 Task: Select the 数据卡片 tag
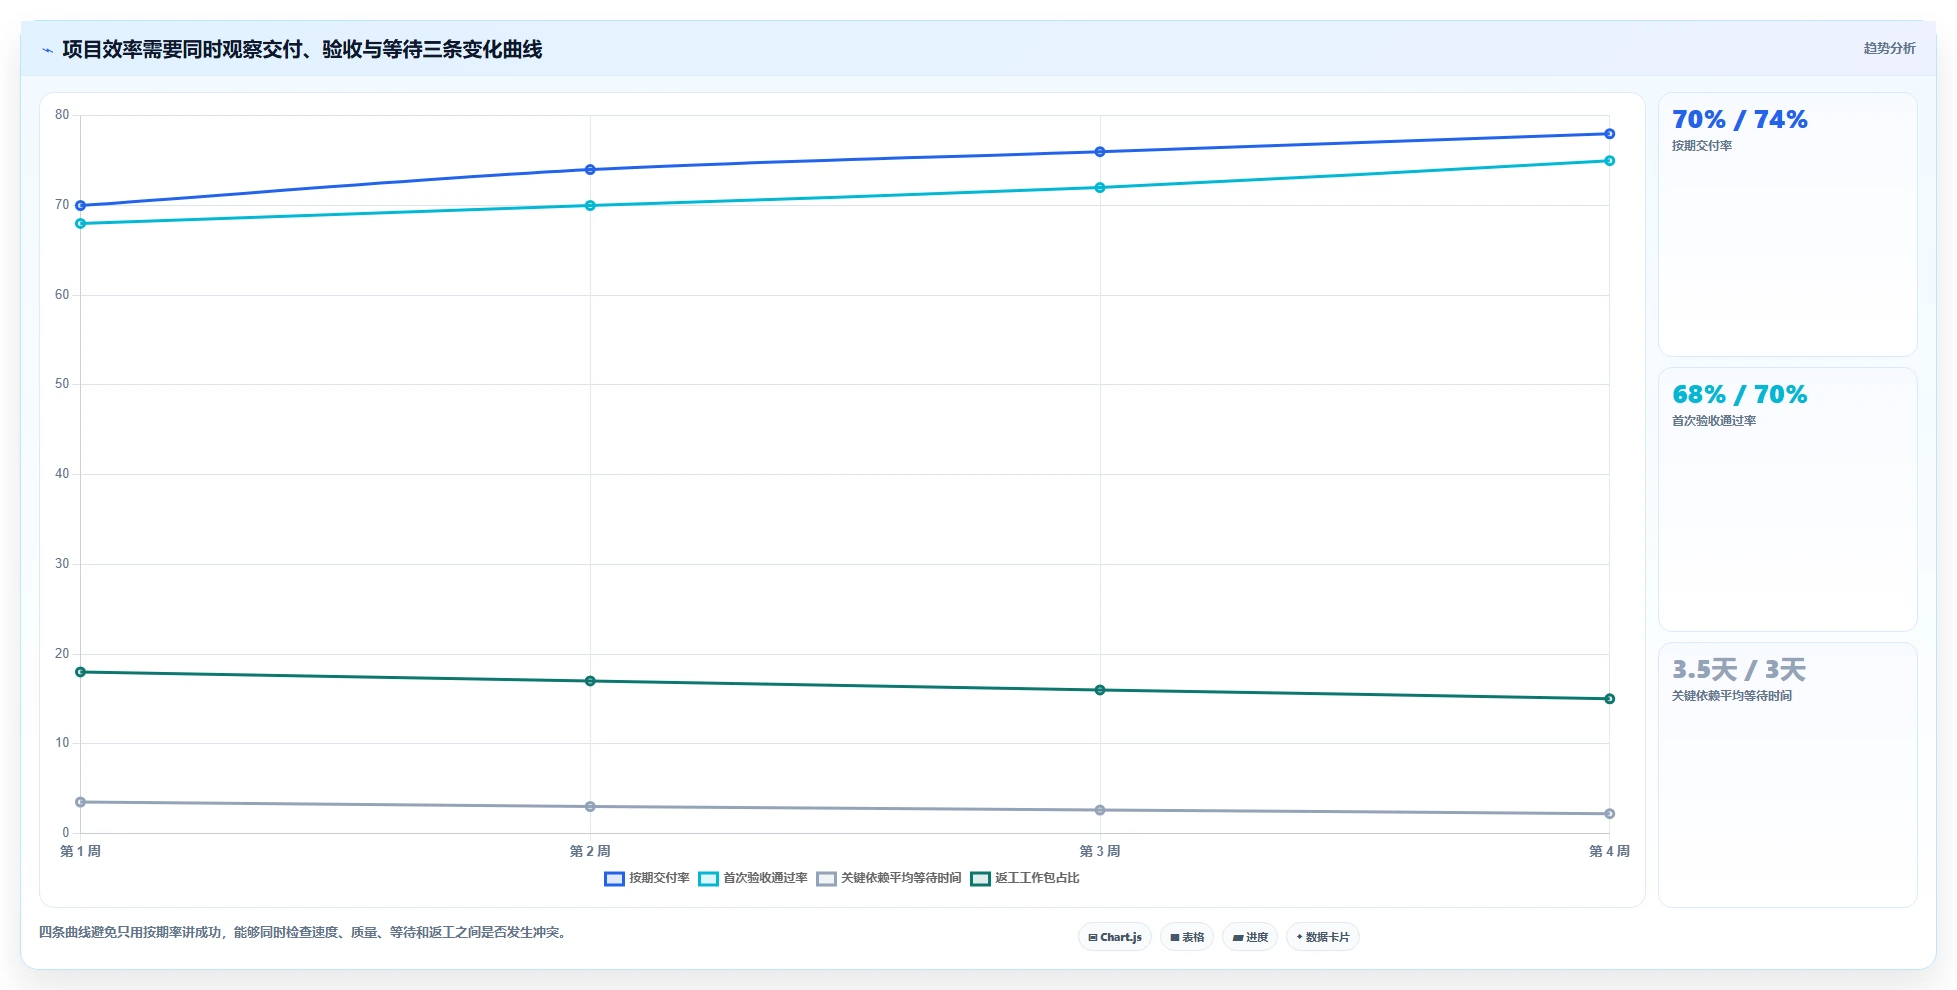[1323, 937]
